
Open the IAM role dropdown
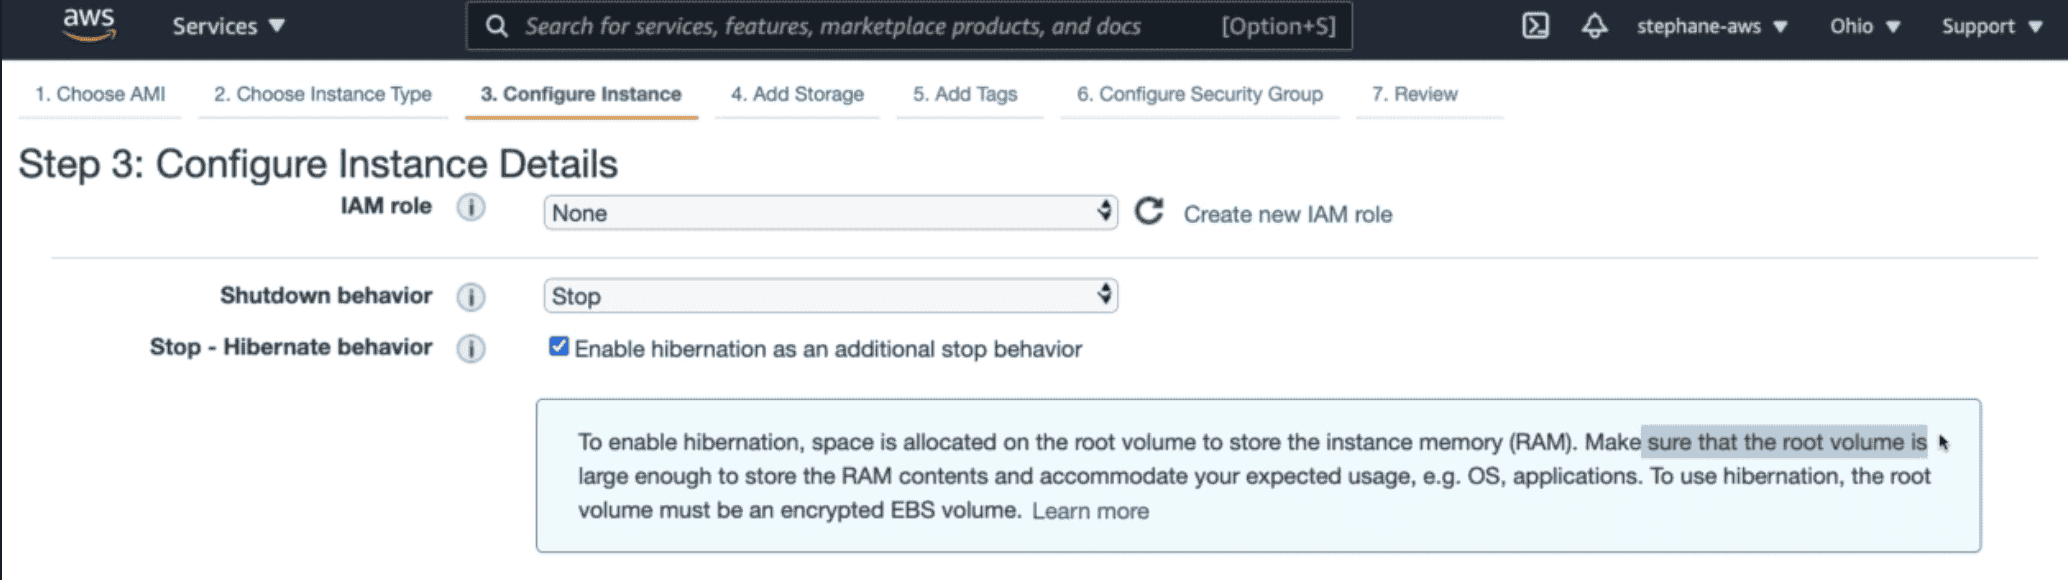click(830, 213)
